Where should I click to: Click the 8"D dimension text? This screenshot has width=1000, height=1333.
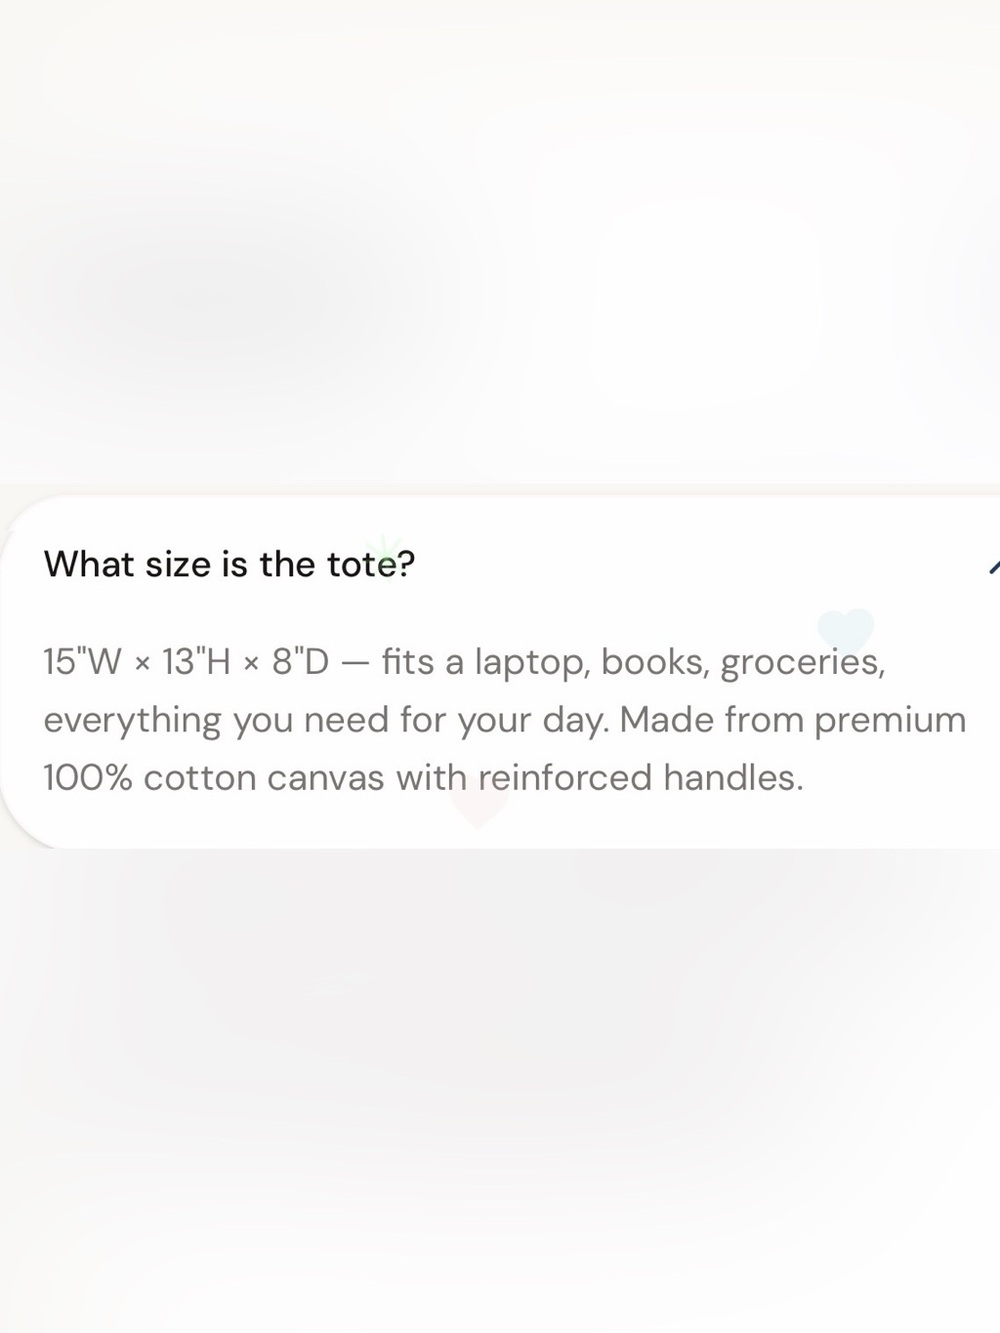pos(300,661)
